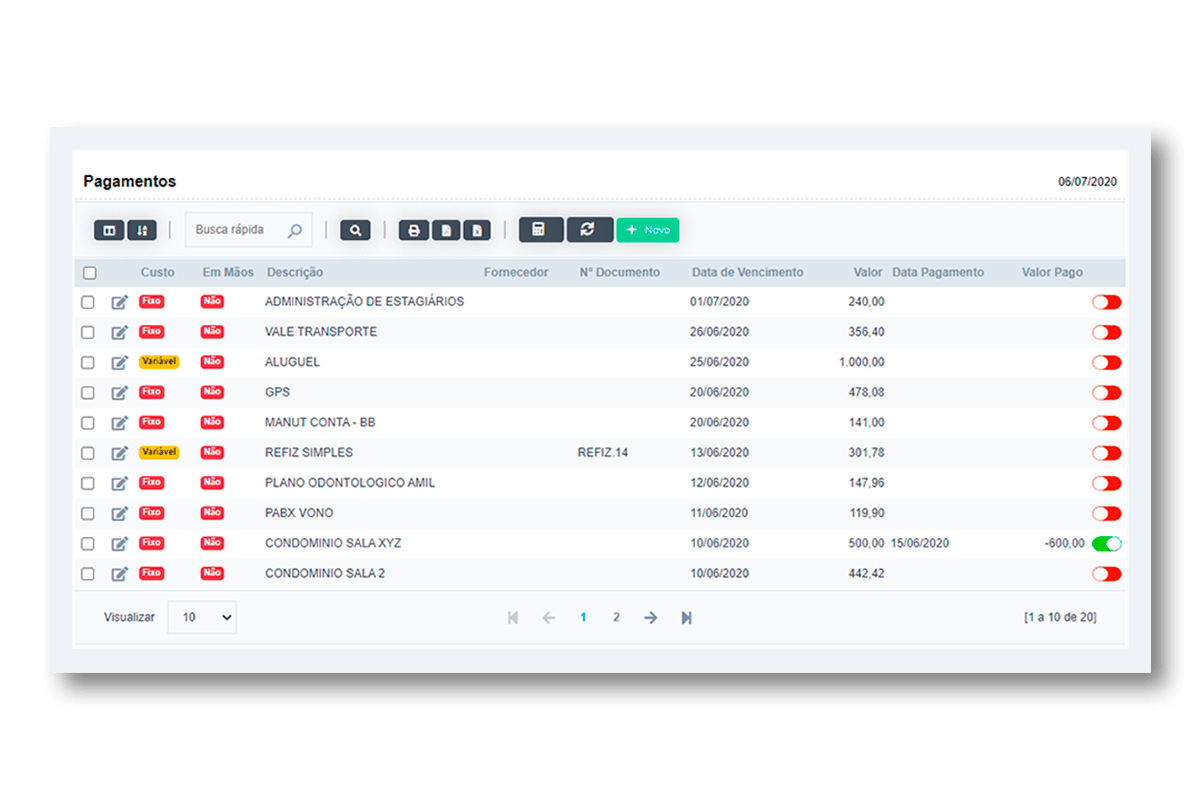Click the advanced search magnifier button
Screen dimensions: 1200x800
click(355, 231)
